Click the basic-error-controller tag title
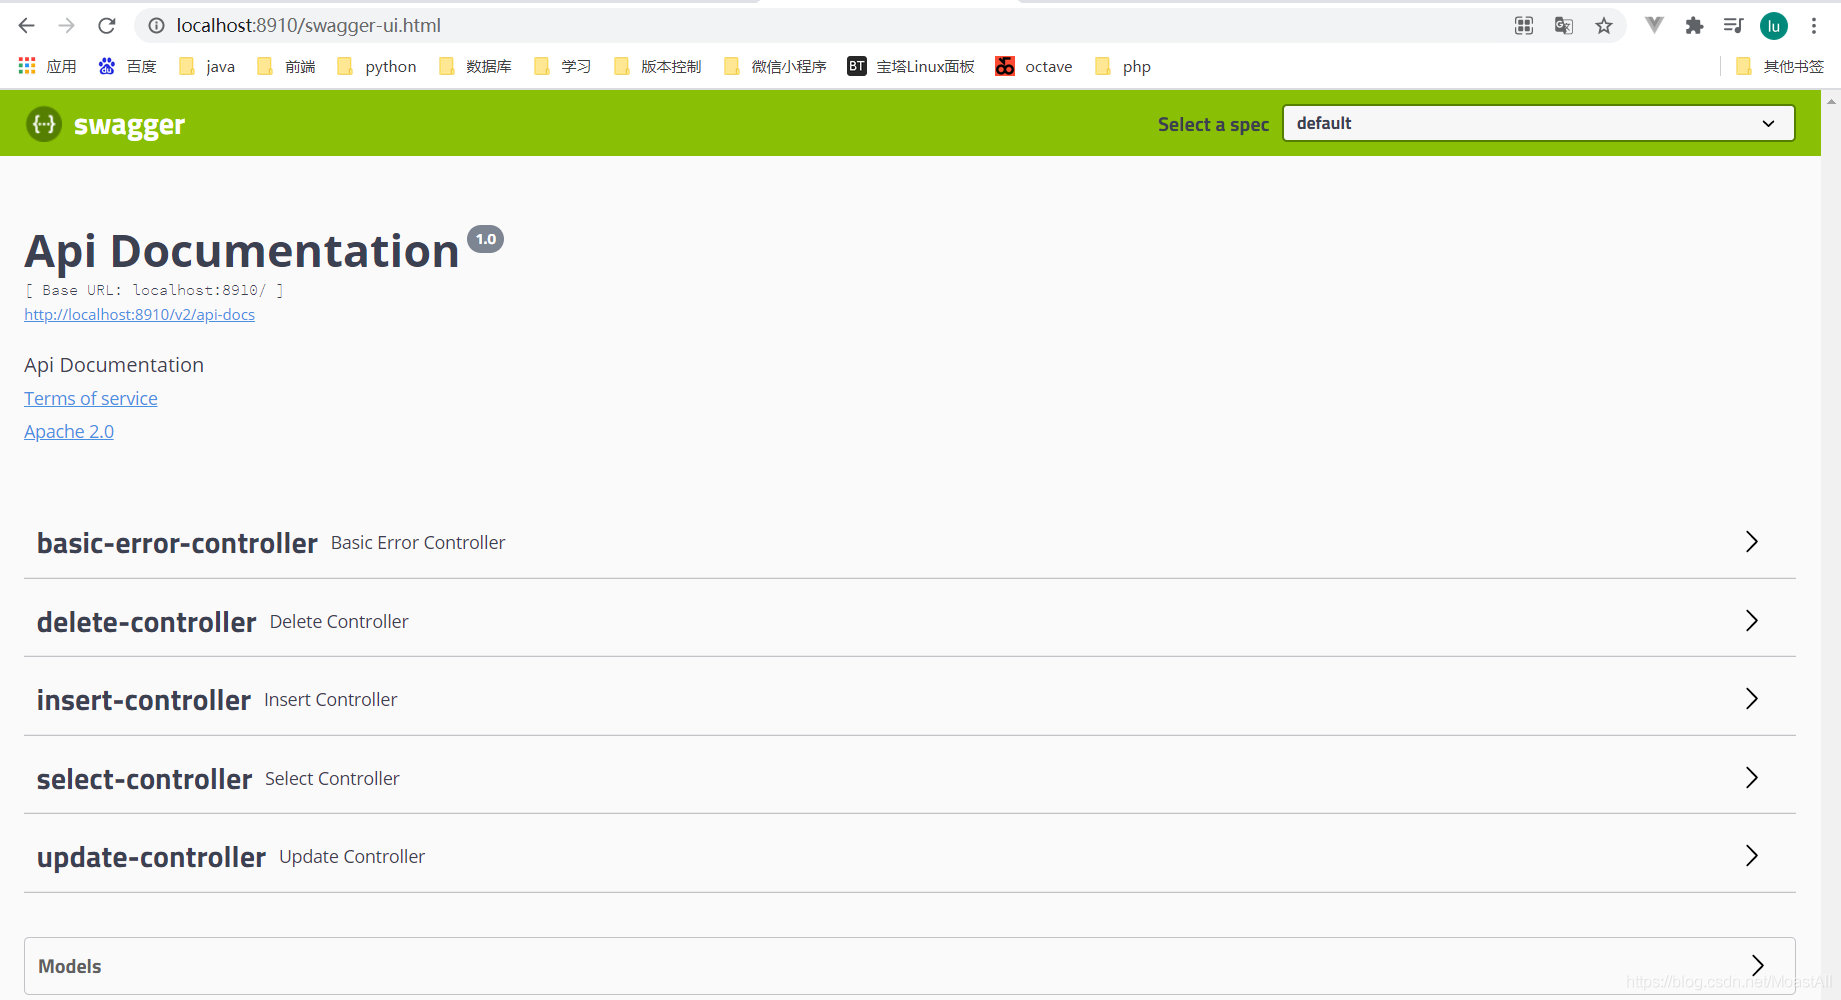 (177, 543)
